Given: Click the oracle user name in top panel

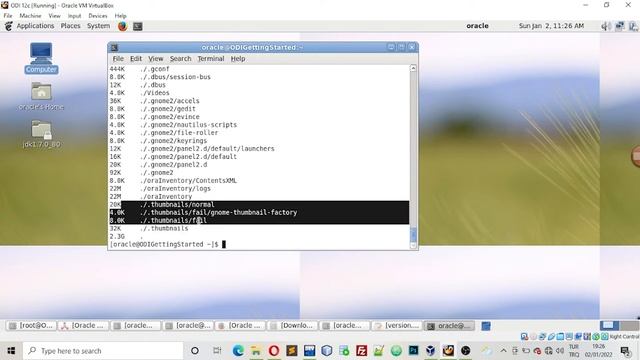Looking at the screenshot, I should [x=477, y=26].
